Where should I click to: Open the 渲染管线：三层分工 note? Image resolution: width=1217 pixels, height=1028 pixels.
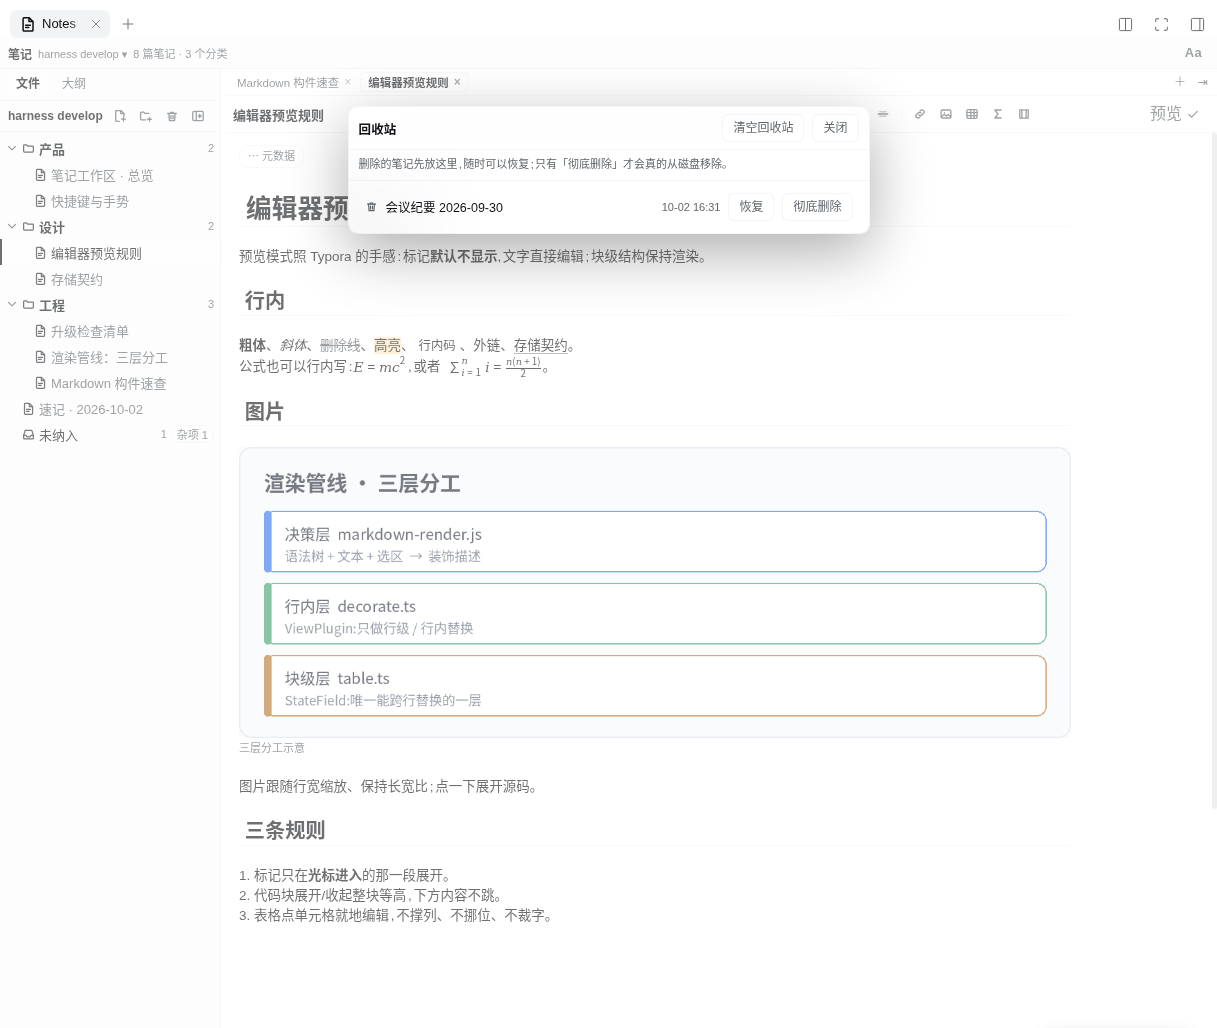(110, 357)
